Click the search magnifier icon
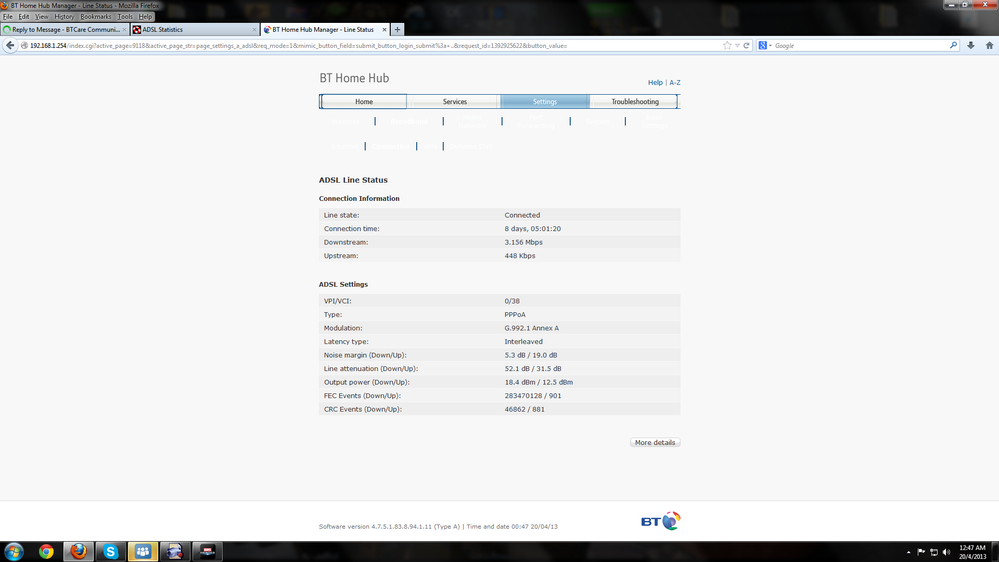This screenshot has width=999, height=562. pyautogui.click(x=953, y=45)
